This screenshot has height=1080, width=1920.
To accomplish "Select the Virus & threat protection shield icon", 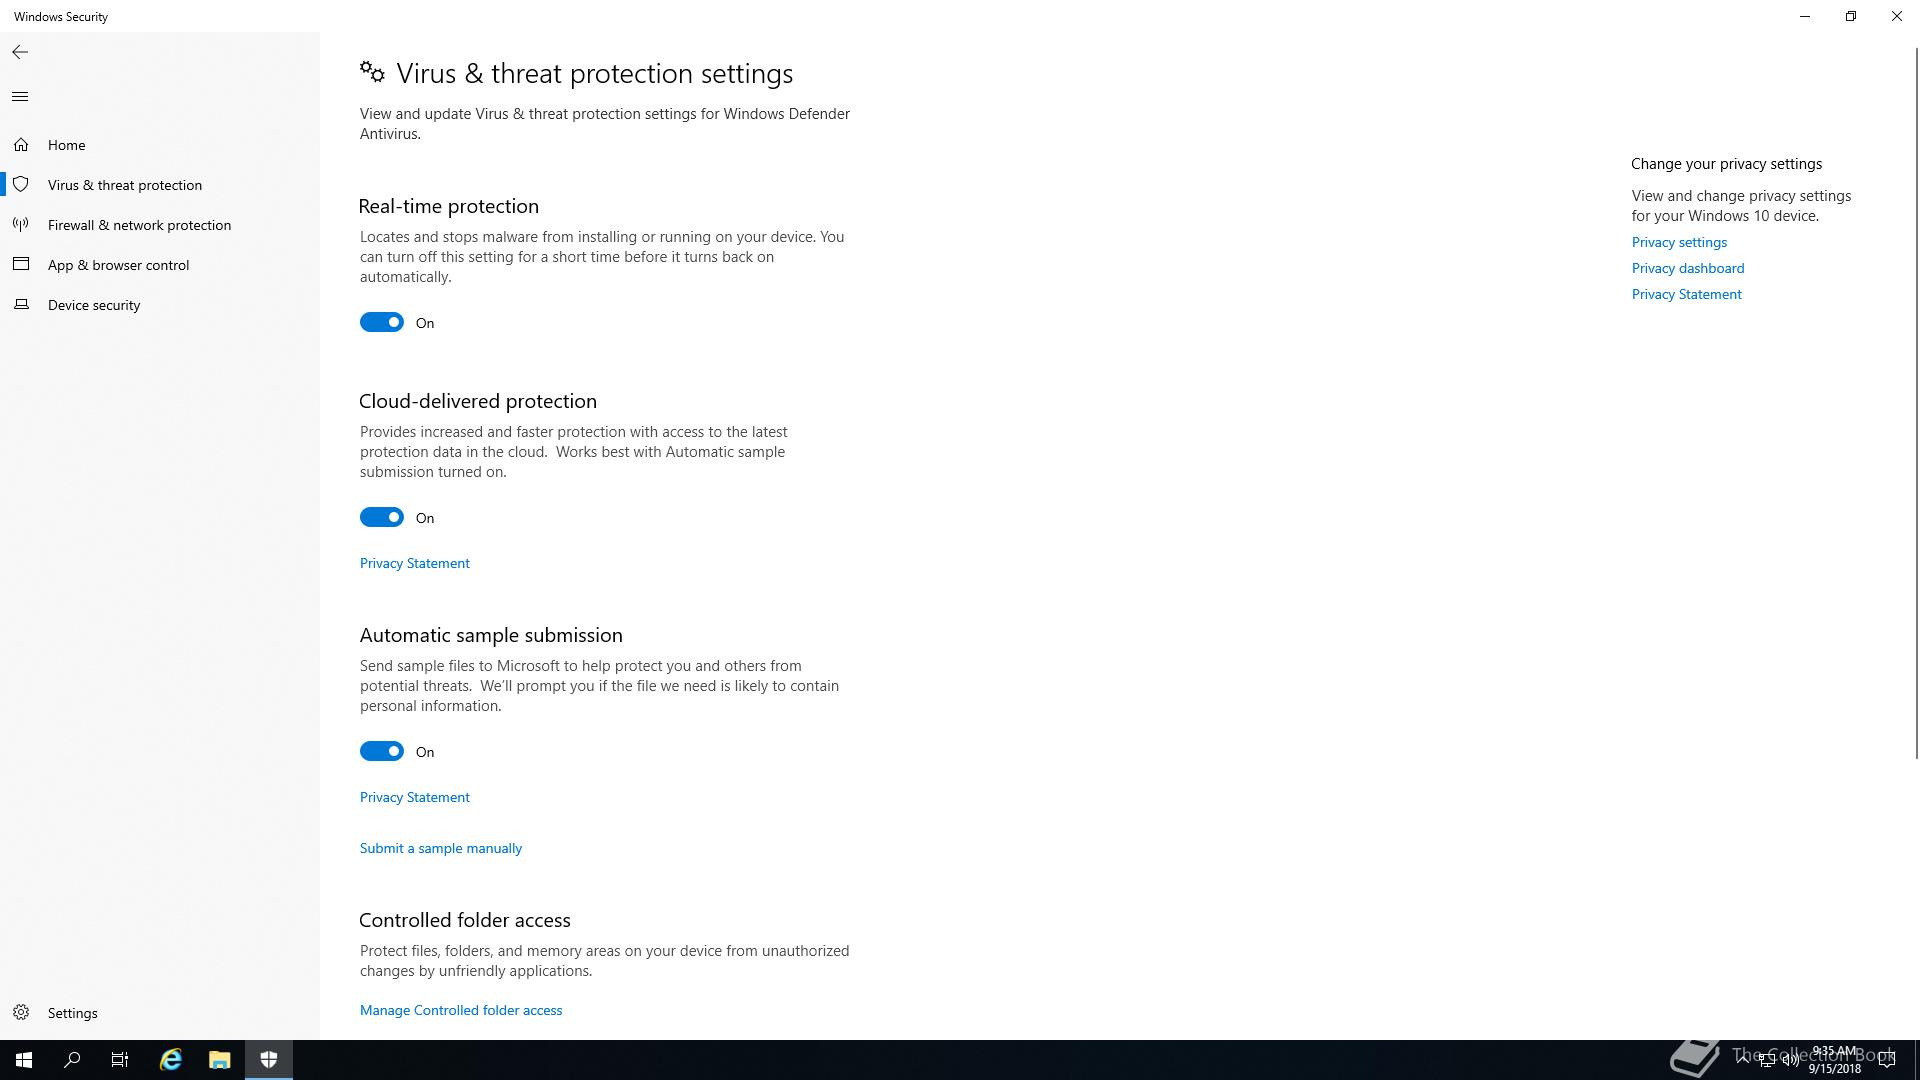I will pos(21,185).
